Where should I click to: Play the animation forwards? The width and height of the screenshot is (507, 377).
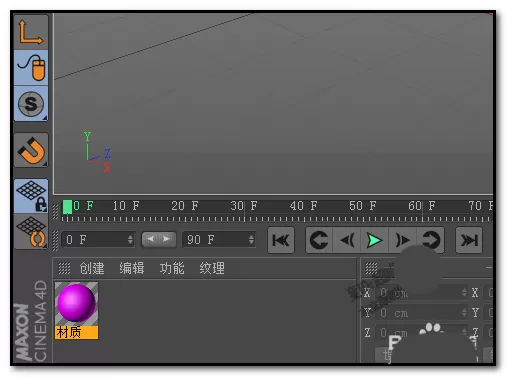tap(374, 240)
